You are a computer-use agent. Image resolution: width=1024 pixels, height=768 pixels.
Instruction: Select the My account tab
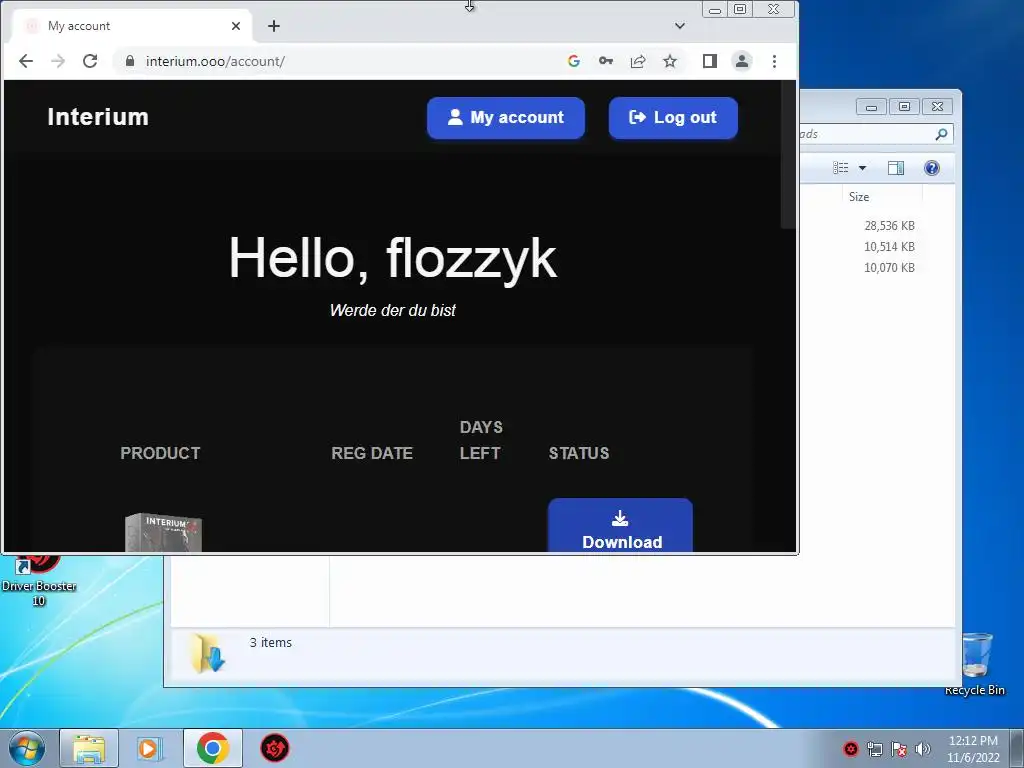click(133, 26)
